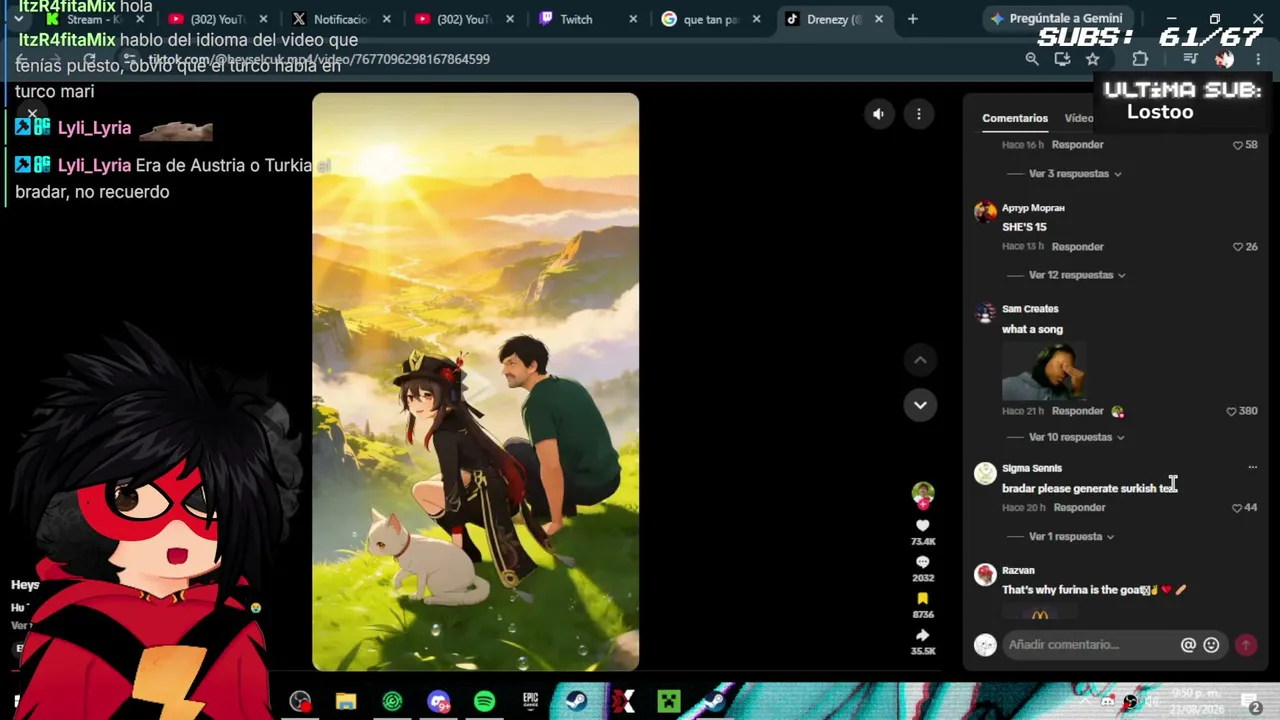Open the page zoom magnifier icon

point(1032,59)
